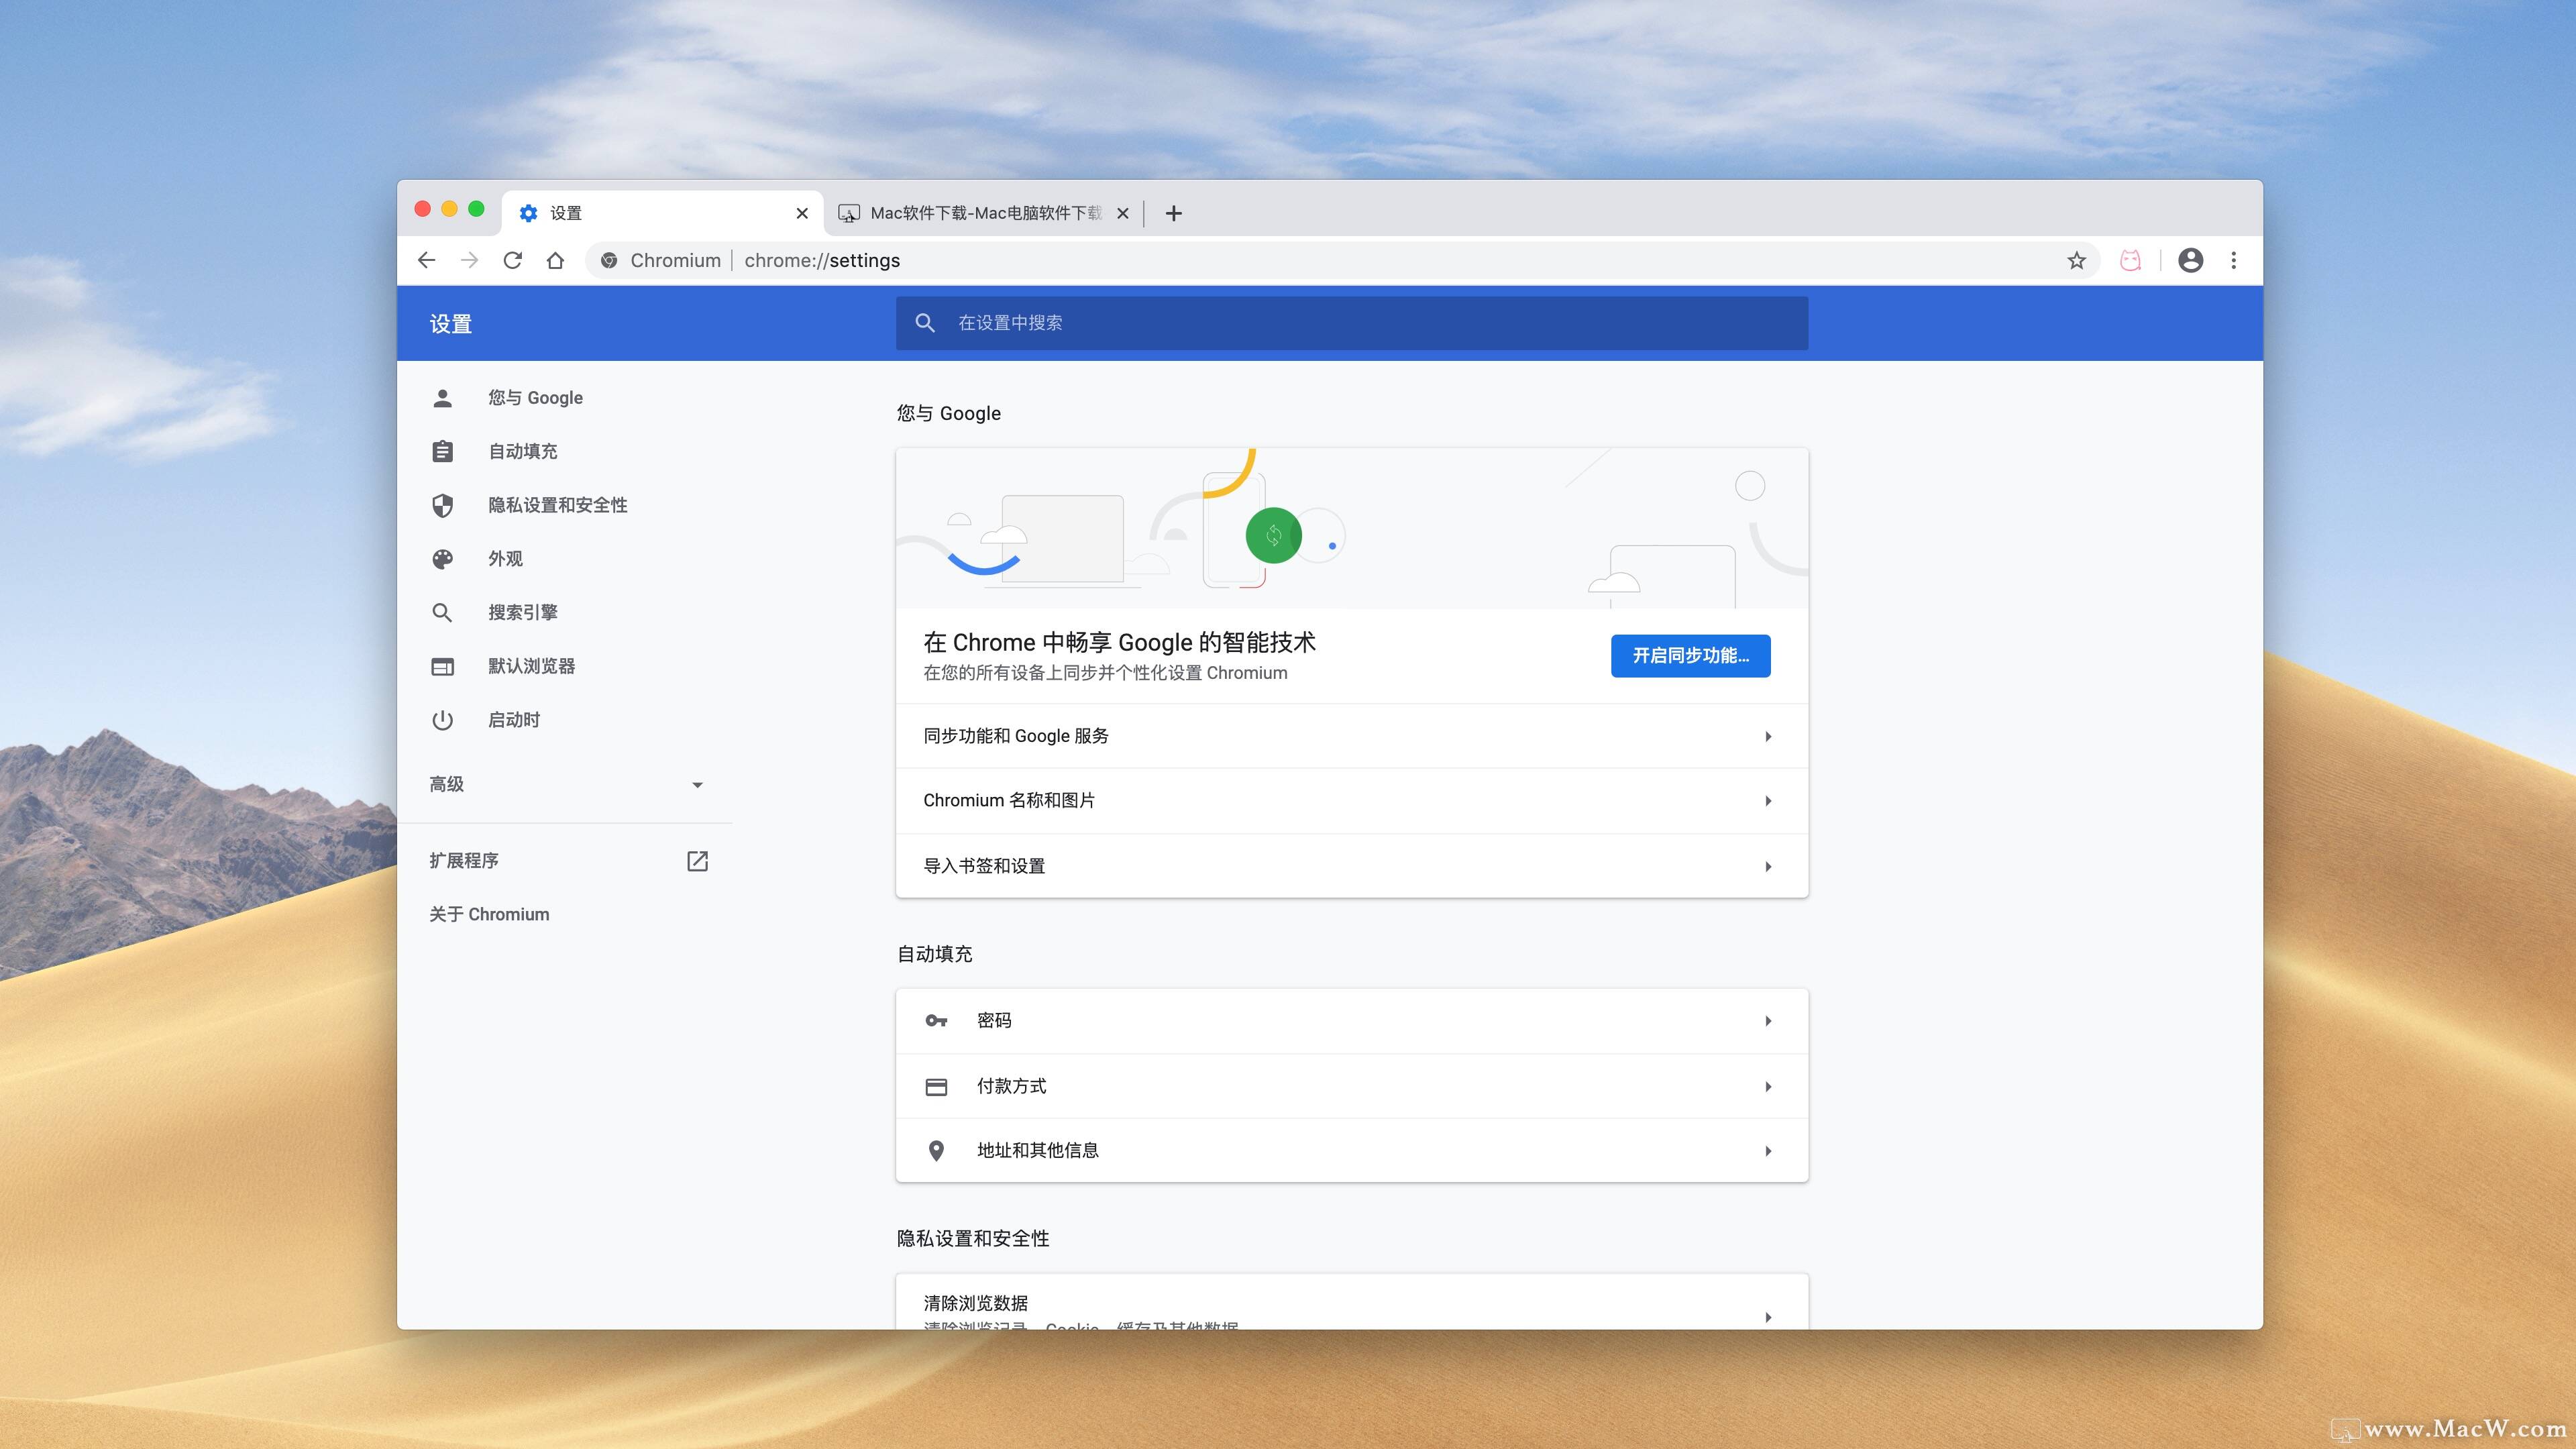
Task: Select 您与 Google in sidebar
Action: point(535,398)
